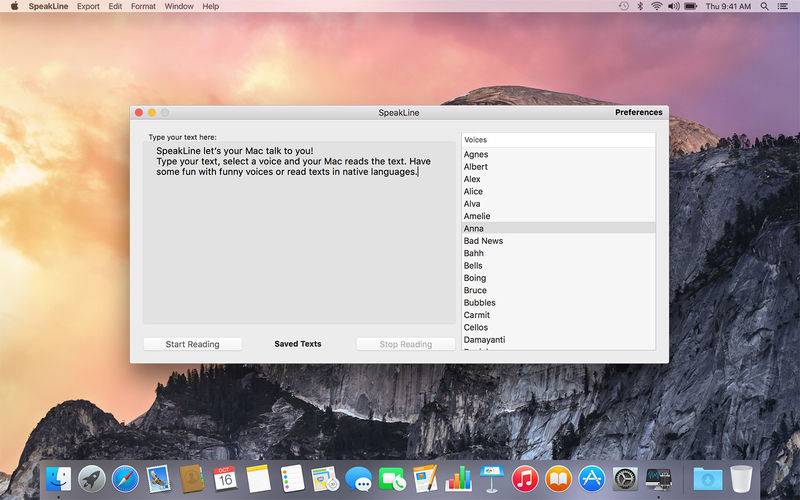Open Keynote podium icon in Dock

point(492,479)
